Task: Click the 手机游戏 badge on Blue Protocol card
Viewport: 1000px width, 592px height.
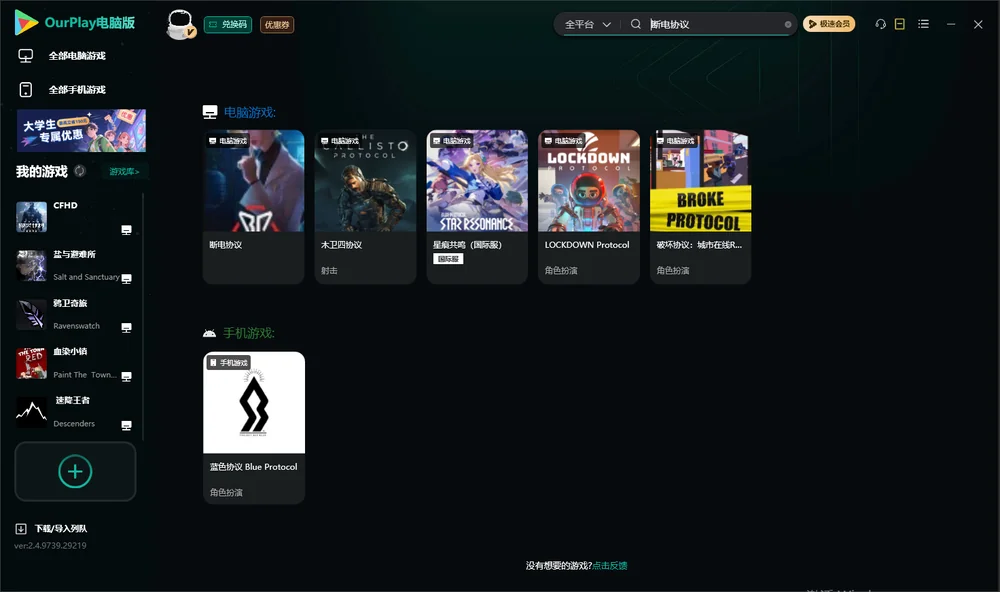Action: [x=228, y=362]
